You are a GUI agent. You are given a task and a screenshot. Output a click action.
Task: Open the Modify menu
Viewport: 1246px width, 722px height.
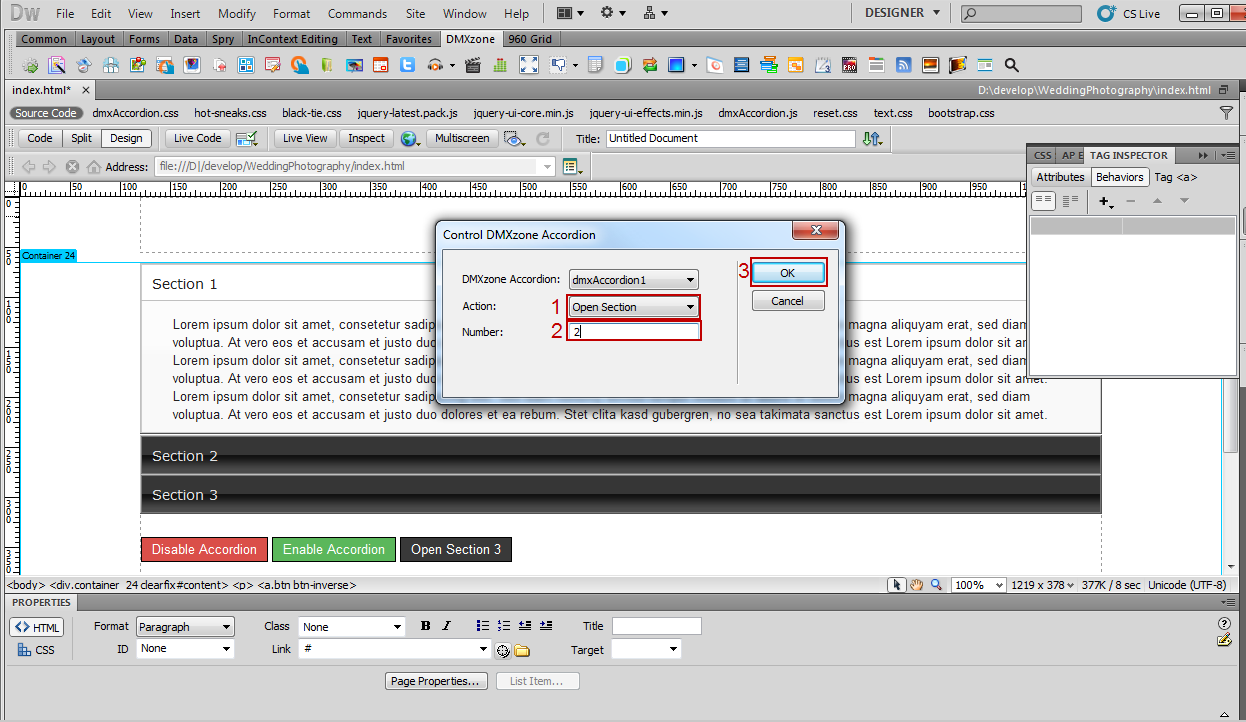237,14
